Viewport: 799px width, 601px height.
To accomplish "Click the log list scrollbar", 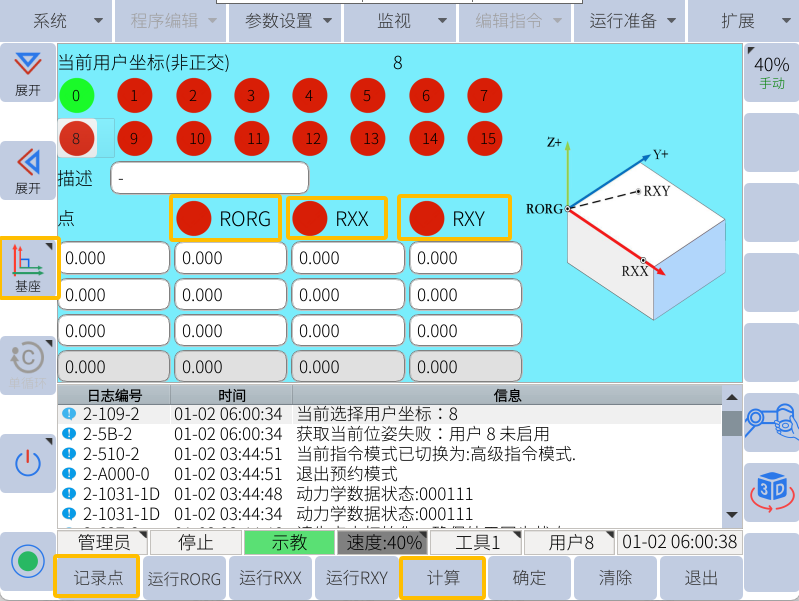I will [732, 455].
